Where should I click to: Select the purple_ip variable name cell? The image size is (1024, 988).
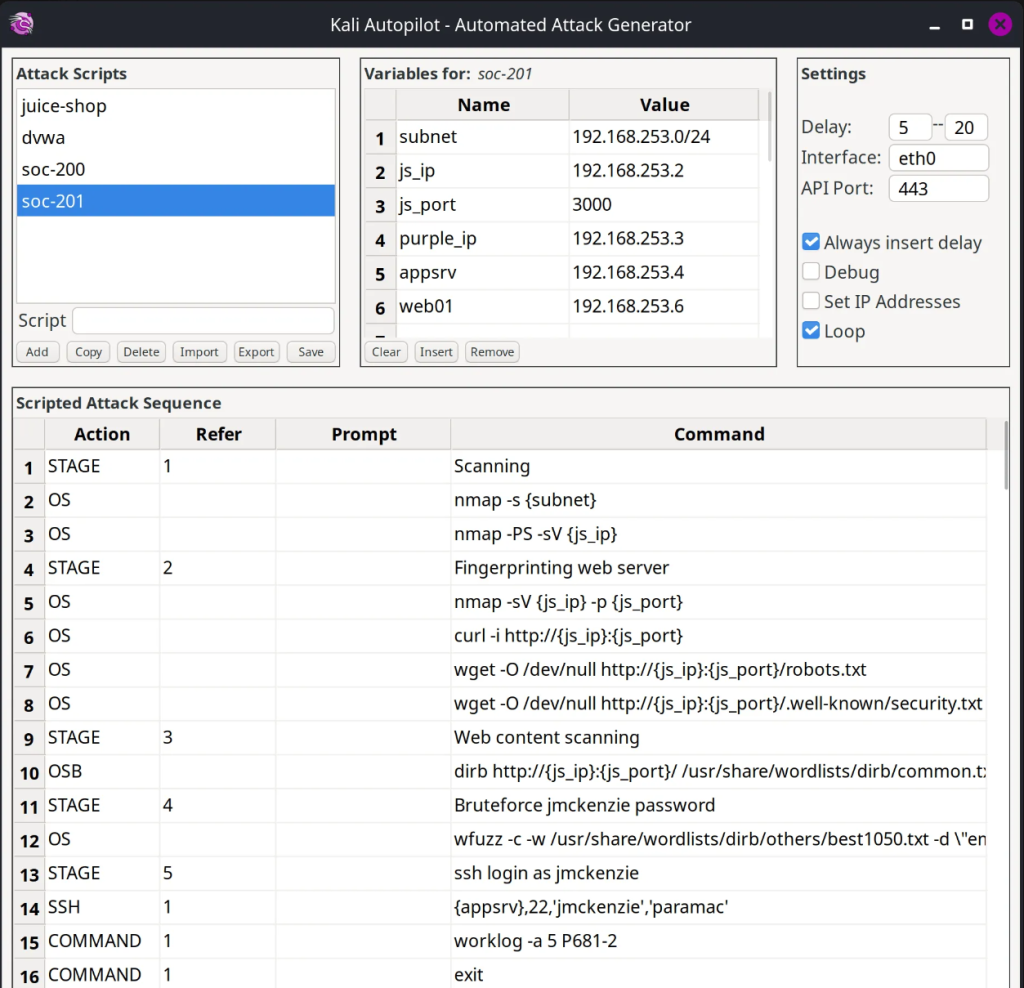[x=483, y=239]
